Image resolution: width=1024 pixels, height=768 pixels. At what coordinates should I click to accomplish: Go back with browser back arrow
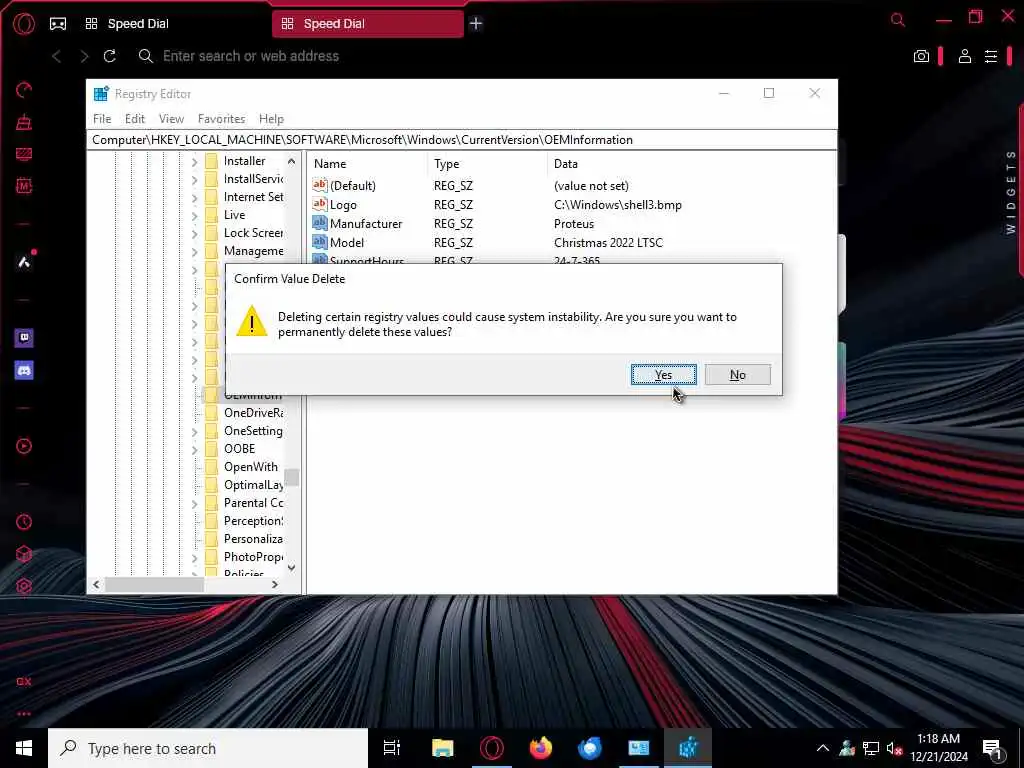coord(57,56)
